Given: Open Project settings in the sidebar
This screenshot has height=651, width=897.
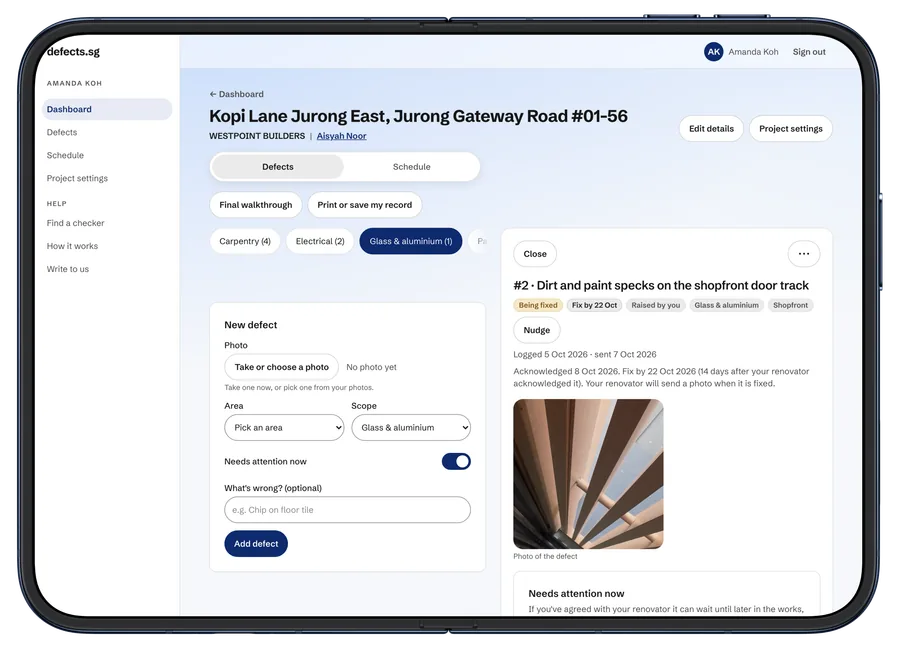Looking at the screenshot, I should tap(77, 178).
